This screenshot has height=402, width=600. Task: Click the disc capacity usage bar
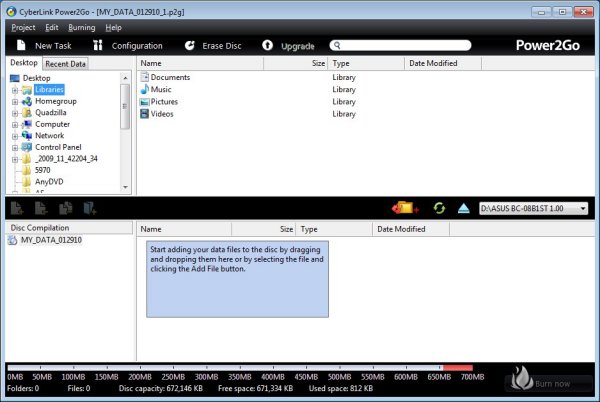coord(240,368)
